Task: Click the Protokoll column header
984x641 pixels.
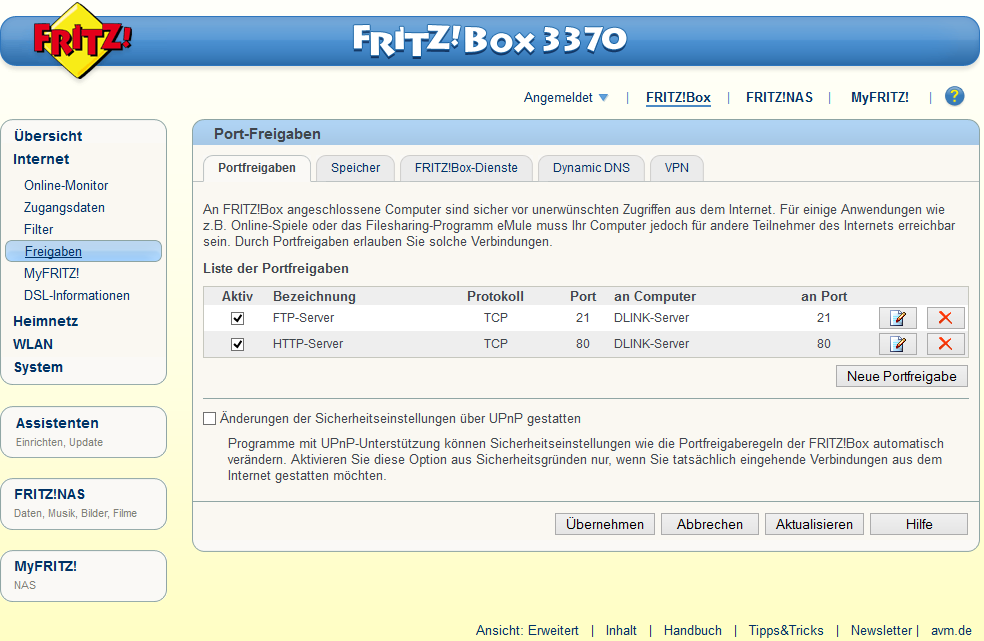Action: click(495, 296)
